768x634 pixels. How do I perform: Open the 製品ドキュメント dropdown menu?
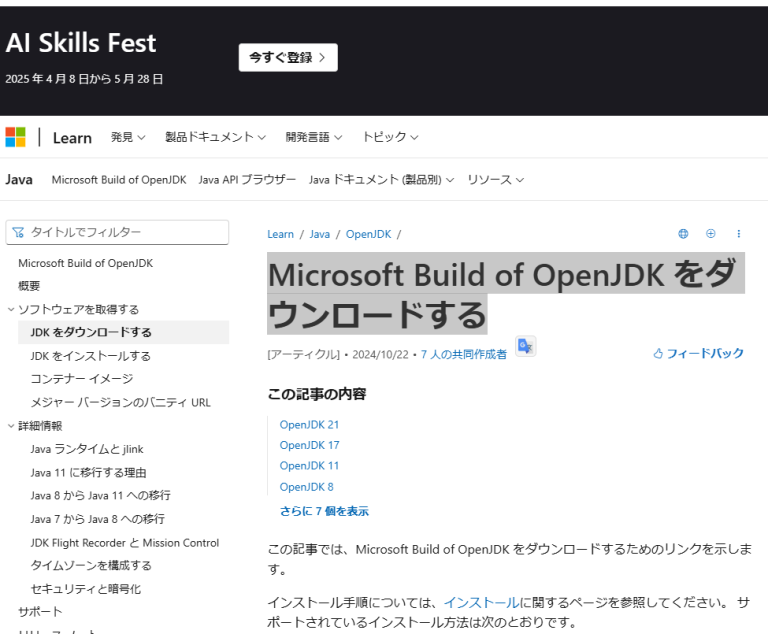point(215,137)
